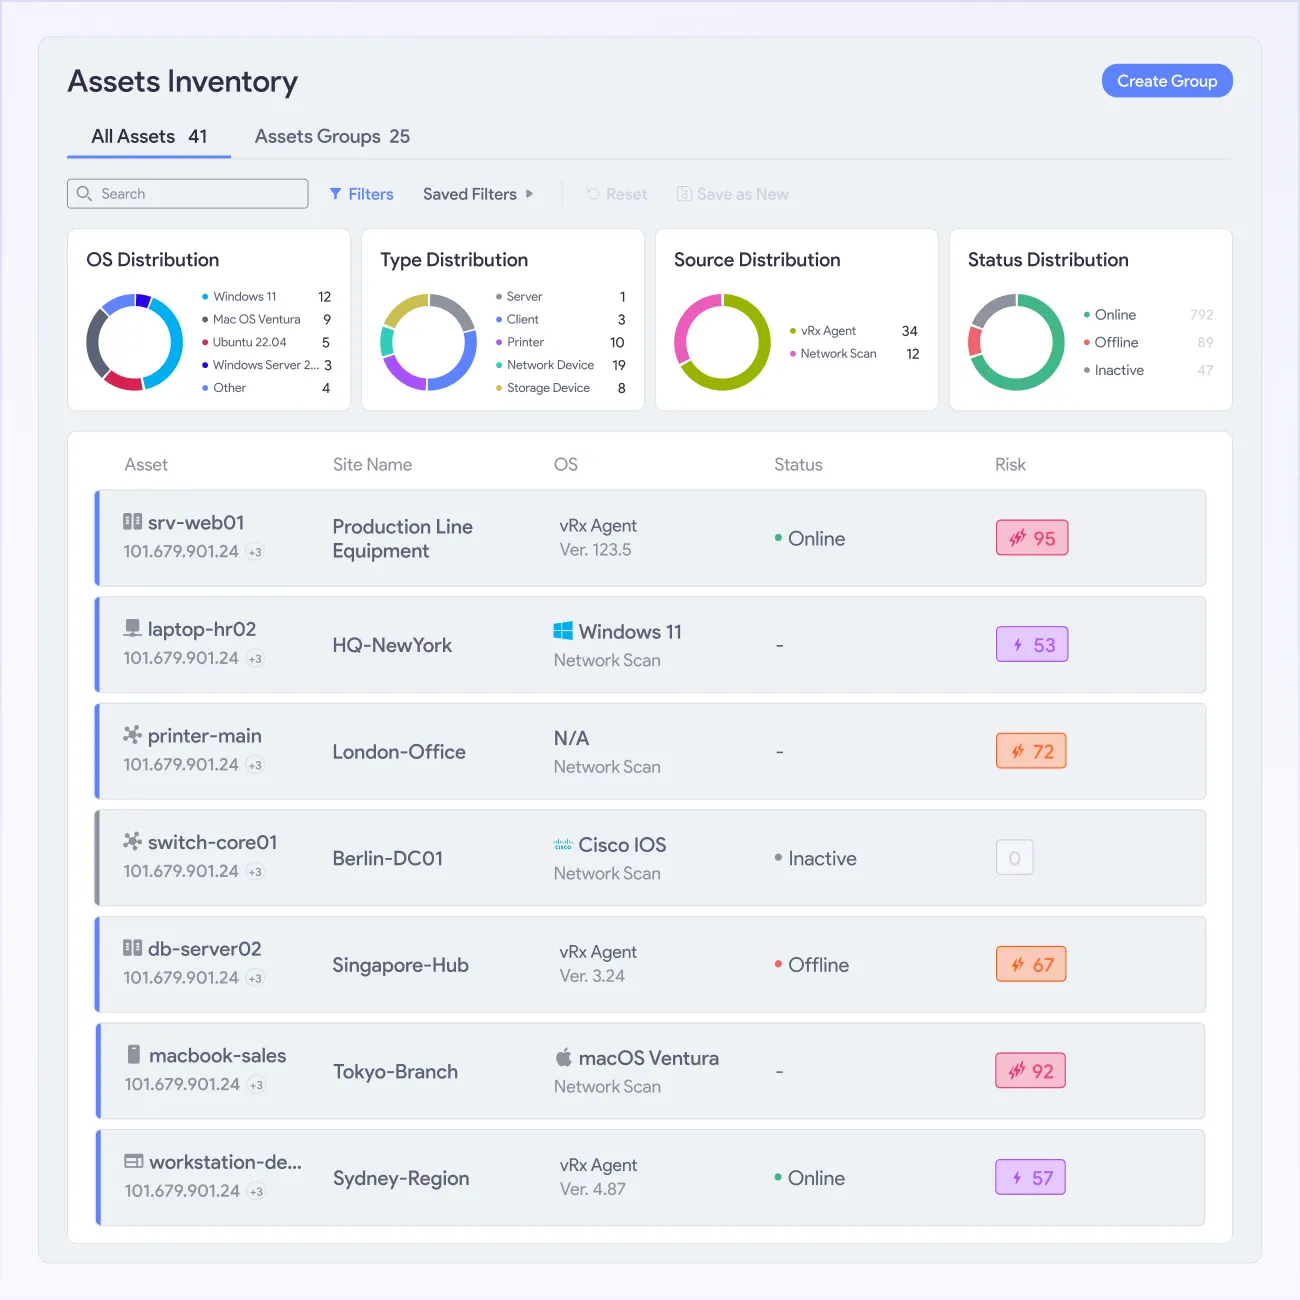This screenshot has width=1300, height=1300.
Task: Click the Sydney-Region site name
Action: (401, 1178)
